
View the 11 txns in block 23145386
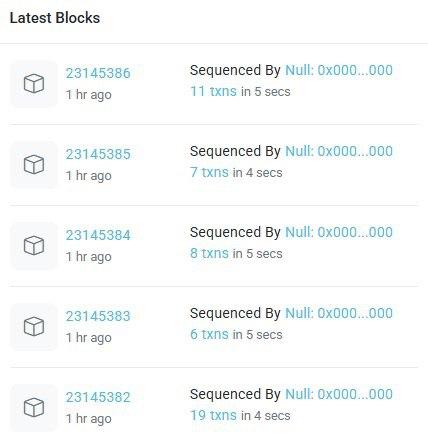click(x=213, y=91)
